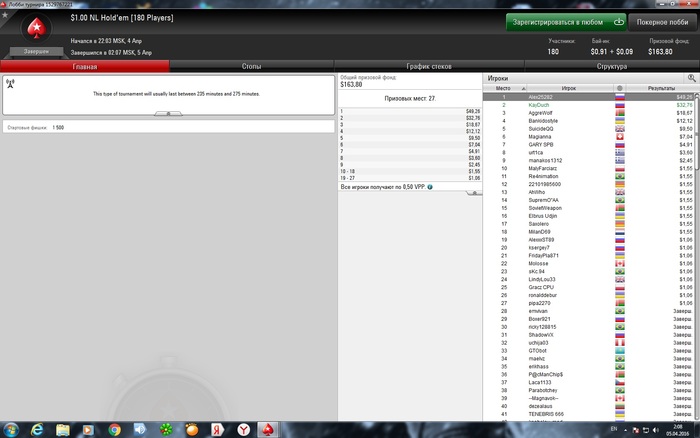
Task: Select player row Alex25282
Action: tap(588, 97)
